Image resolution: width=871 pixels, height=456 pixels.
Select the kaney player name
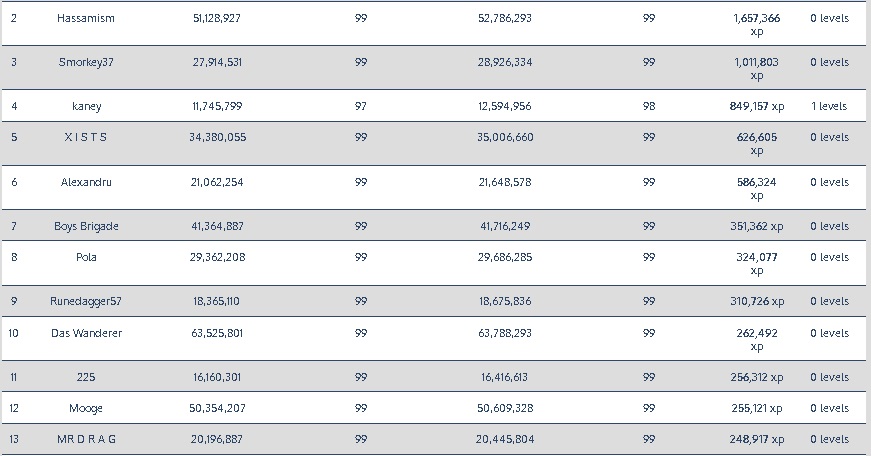click(86, 106)
